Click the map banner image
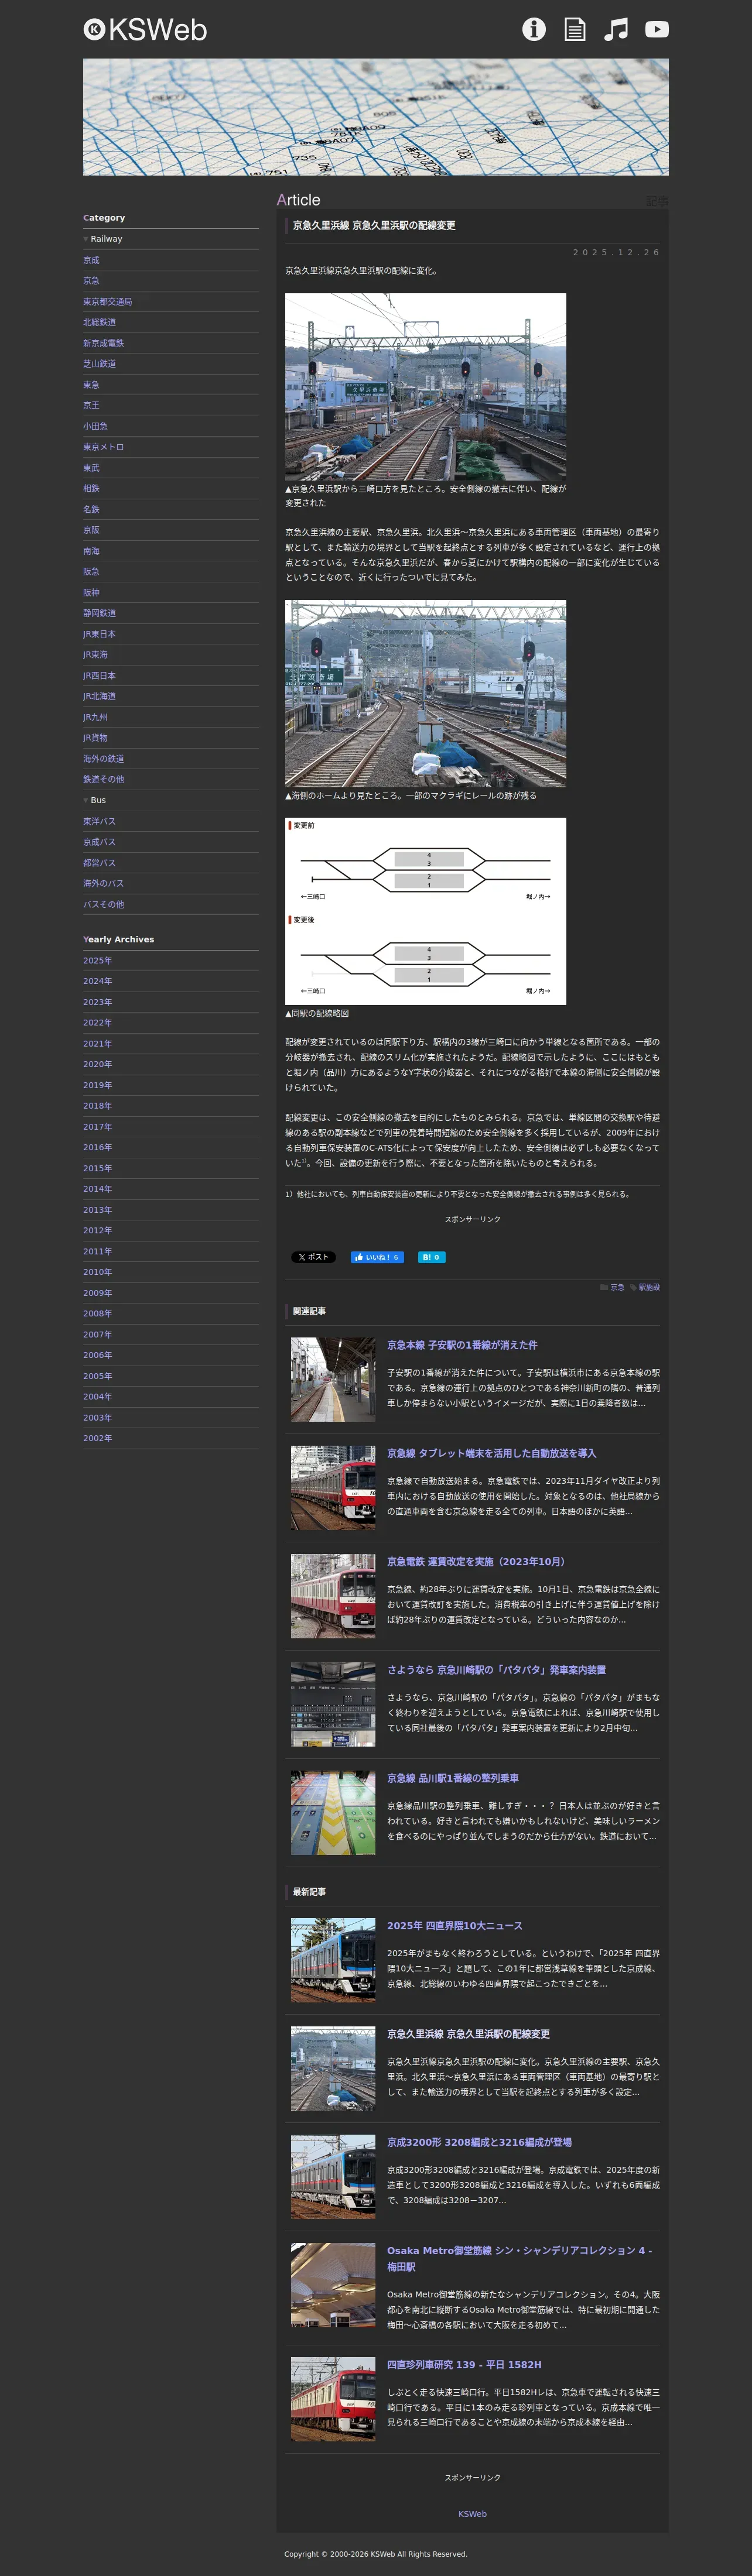Screen dimensions: 752x2576 [376, 117]
